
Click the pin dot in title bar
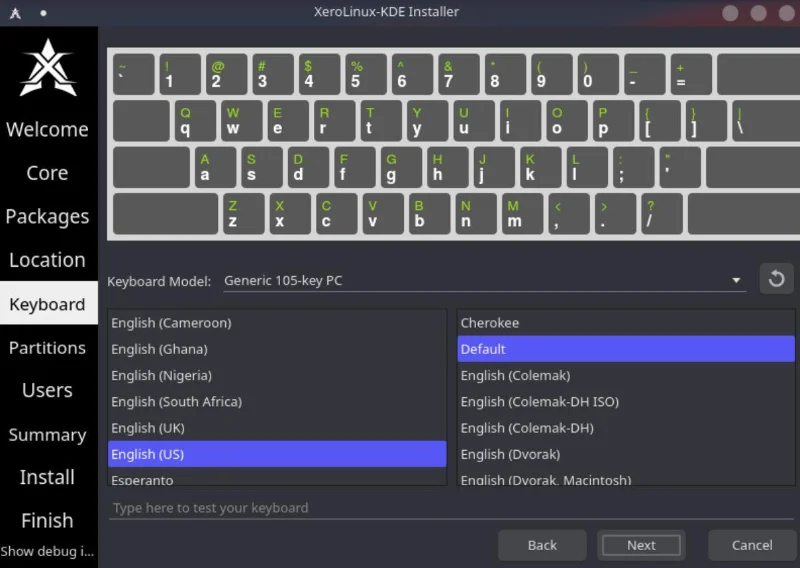(43, 13)
